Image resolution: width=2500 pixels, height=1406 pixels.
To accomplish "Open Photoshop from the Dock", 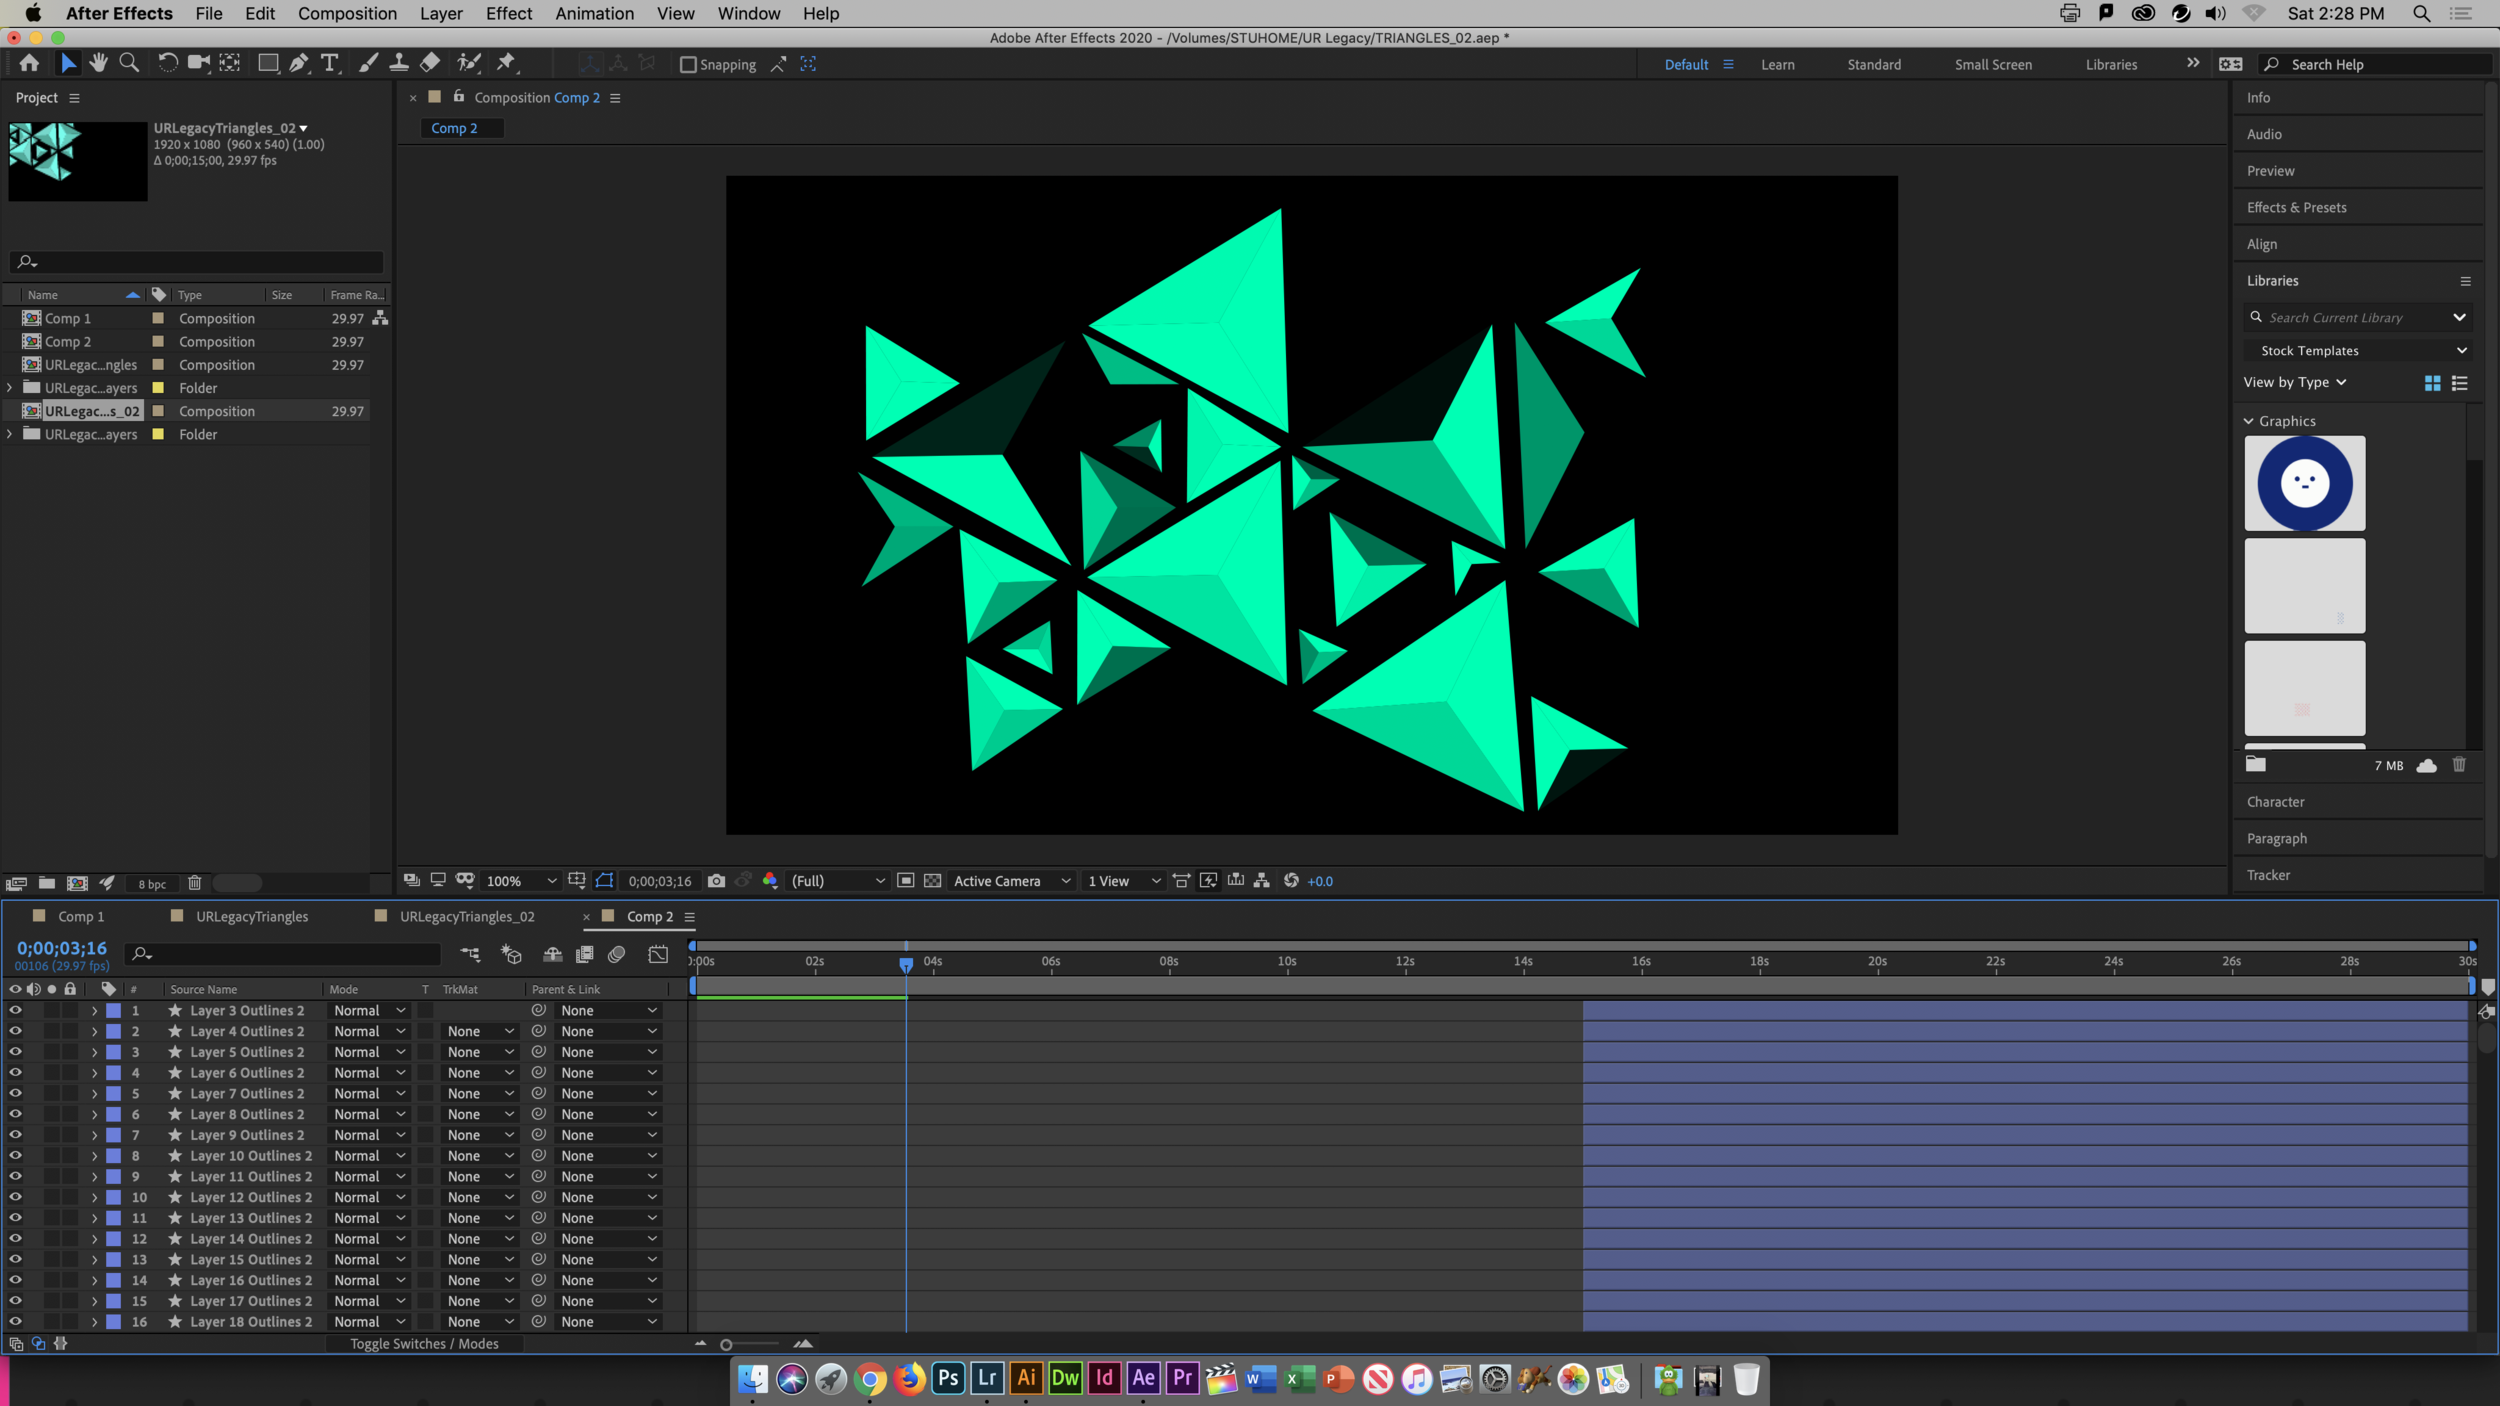I will 948,1378.
